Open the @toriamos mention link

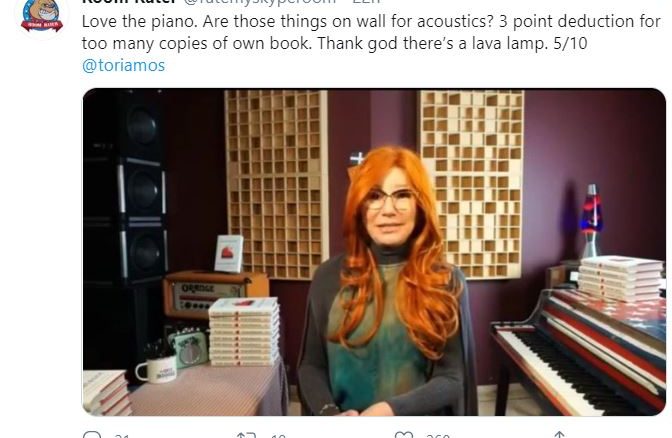[x=123, y=66]
